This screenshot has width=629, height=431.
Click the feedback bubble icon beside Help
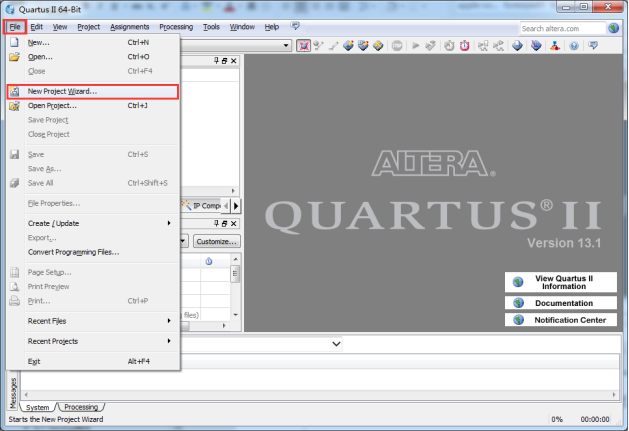[x=295, y=26]
